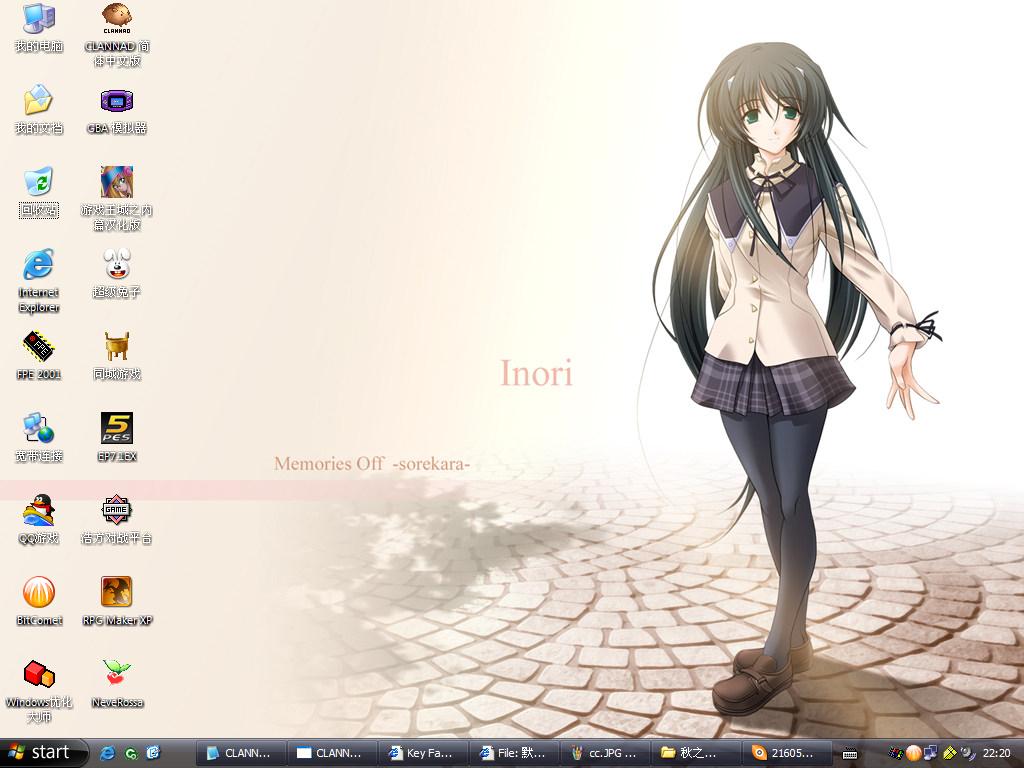
Task: Click the gray tray icon beside the clock
Action: pos(967,754)
